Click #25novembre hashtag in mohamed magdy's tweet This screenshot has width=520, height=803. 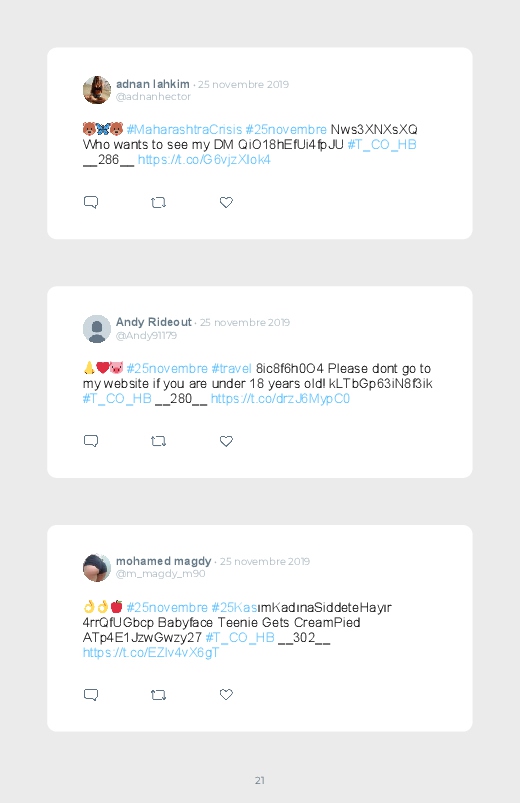[x=167, y=607]
